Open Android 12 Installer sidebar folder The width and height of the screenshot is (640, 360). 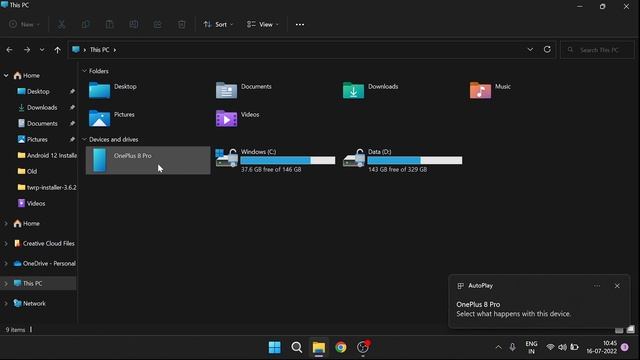47,155
